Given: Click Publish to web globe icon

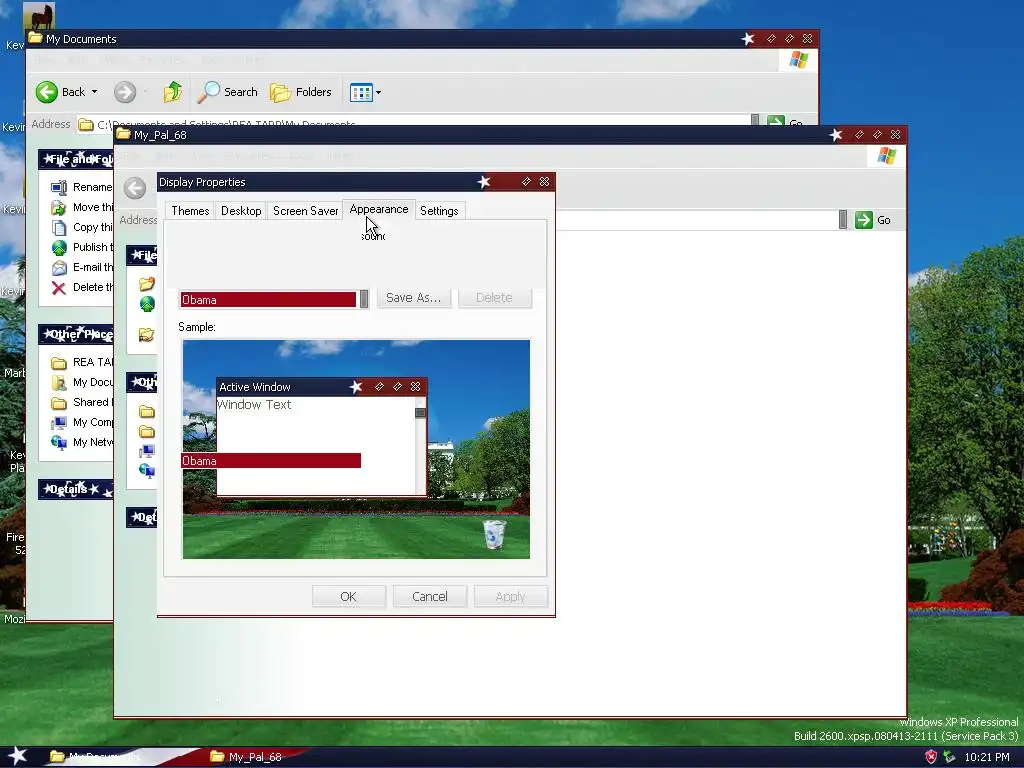Looking at the screenshot, I should [59, 248].
